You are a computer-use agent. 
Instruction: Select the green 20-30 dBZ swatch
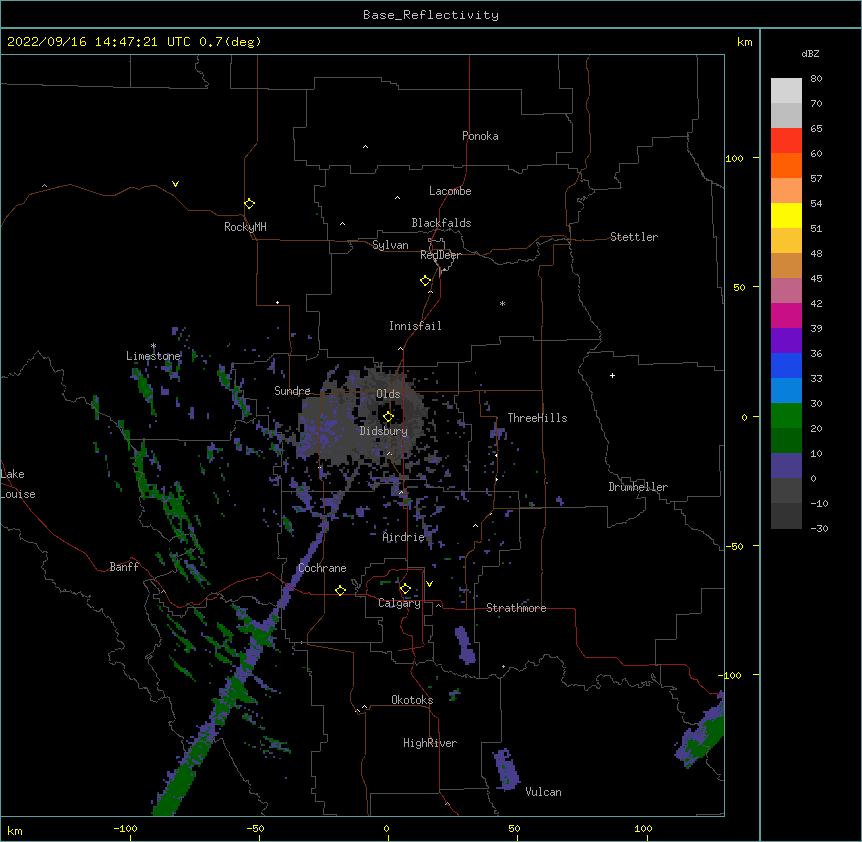click(x=786, y=416)
